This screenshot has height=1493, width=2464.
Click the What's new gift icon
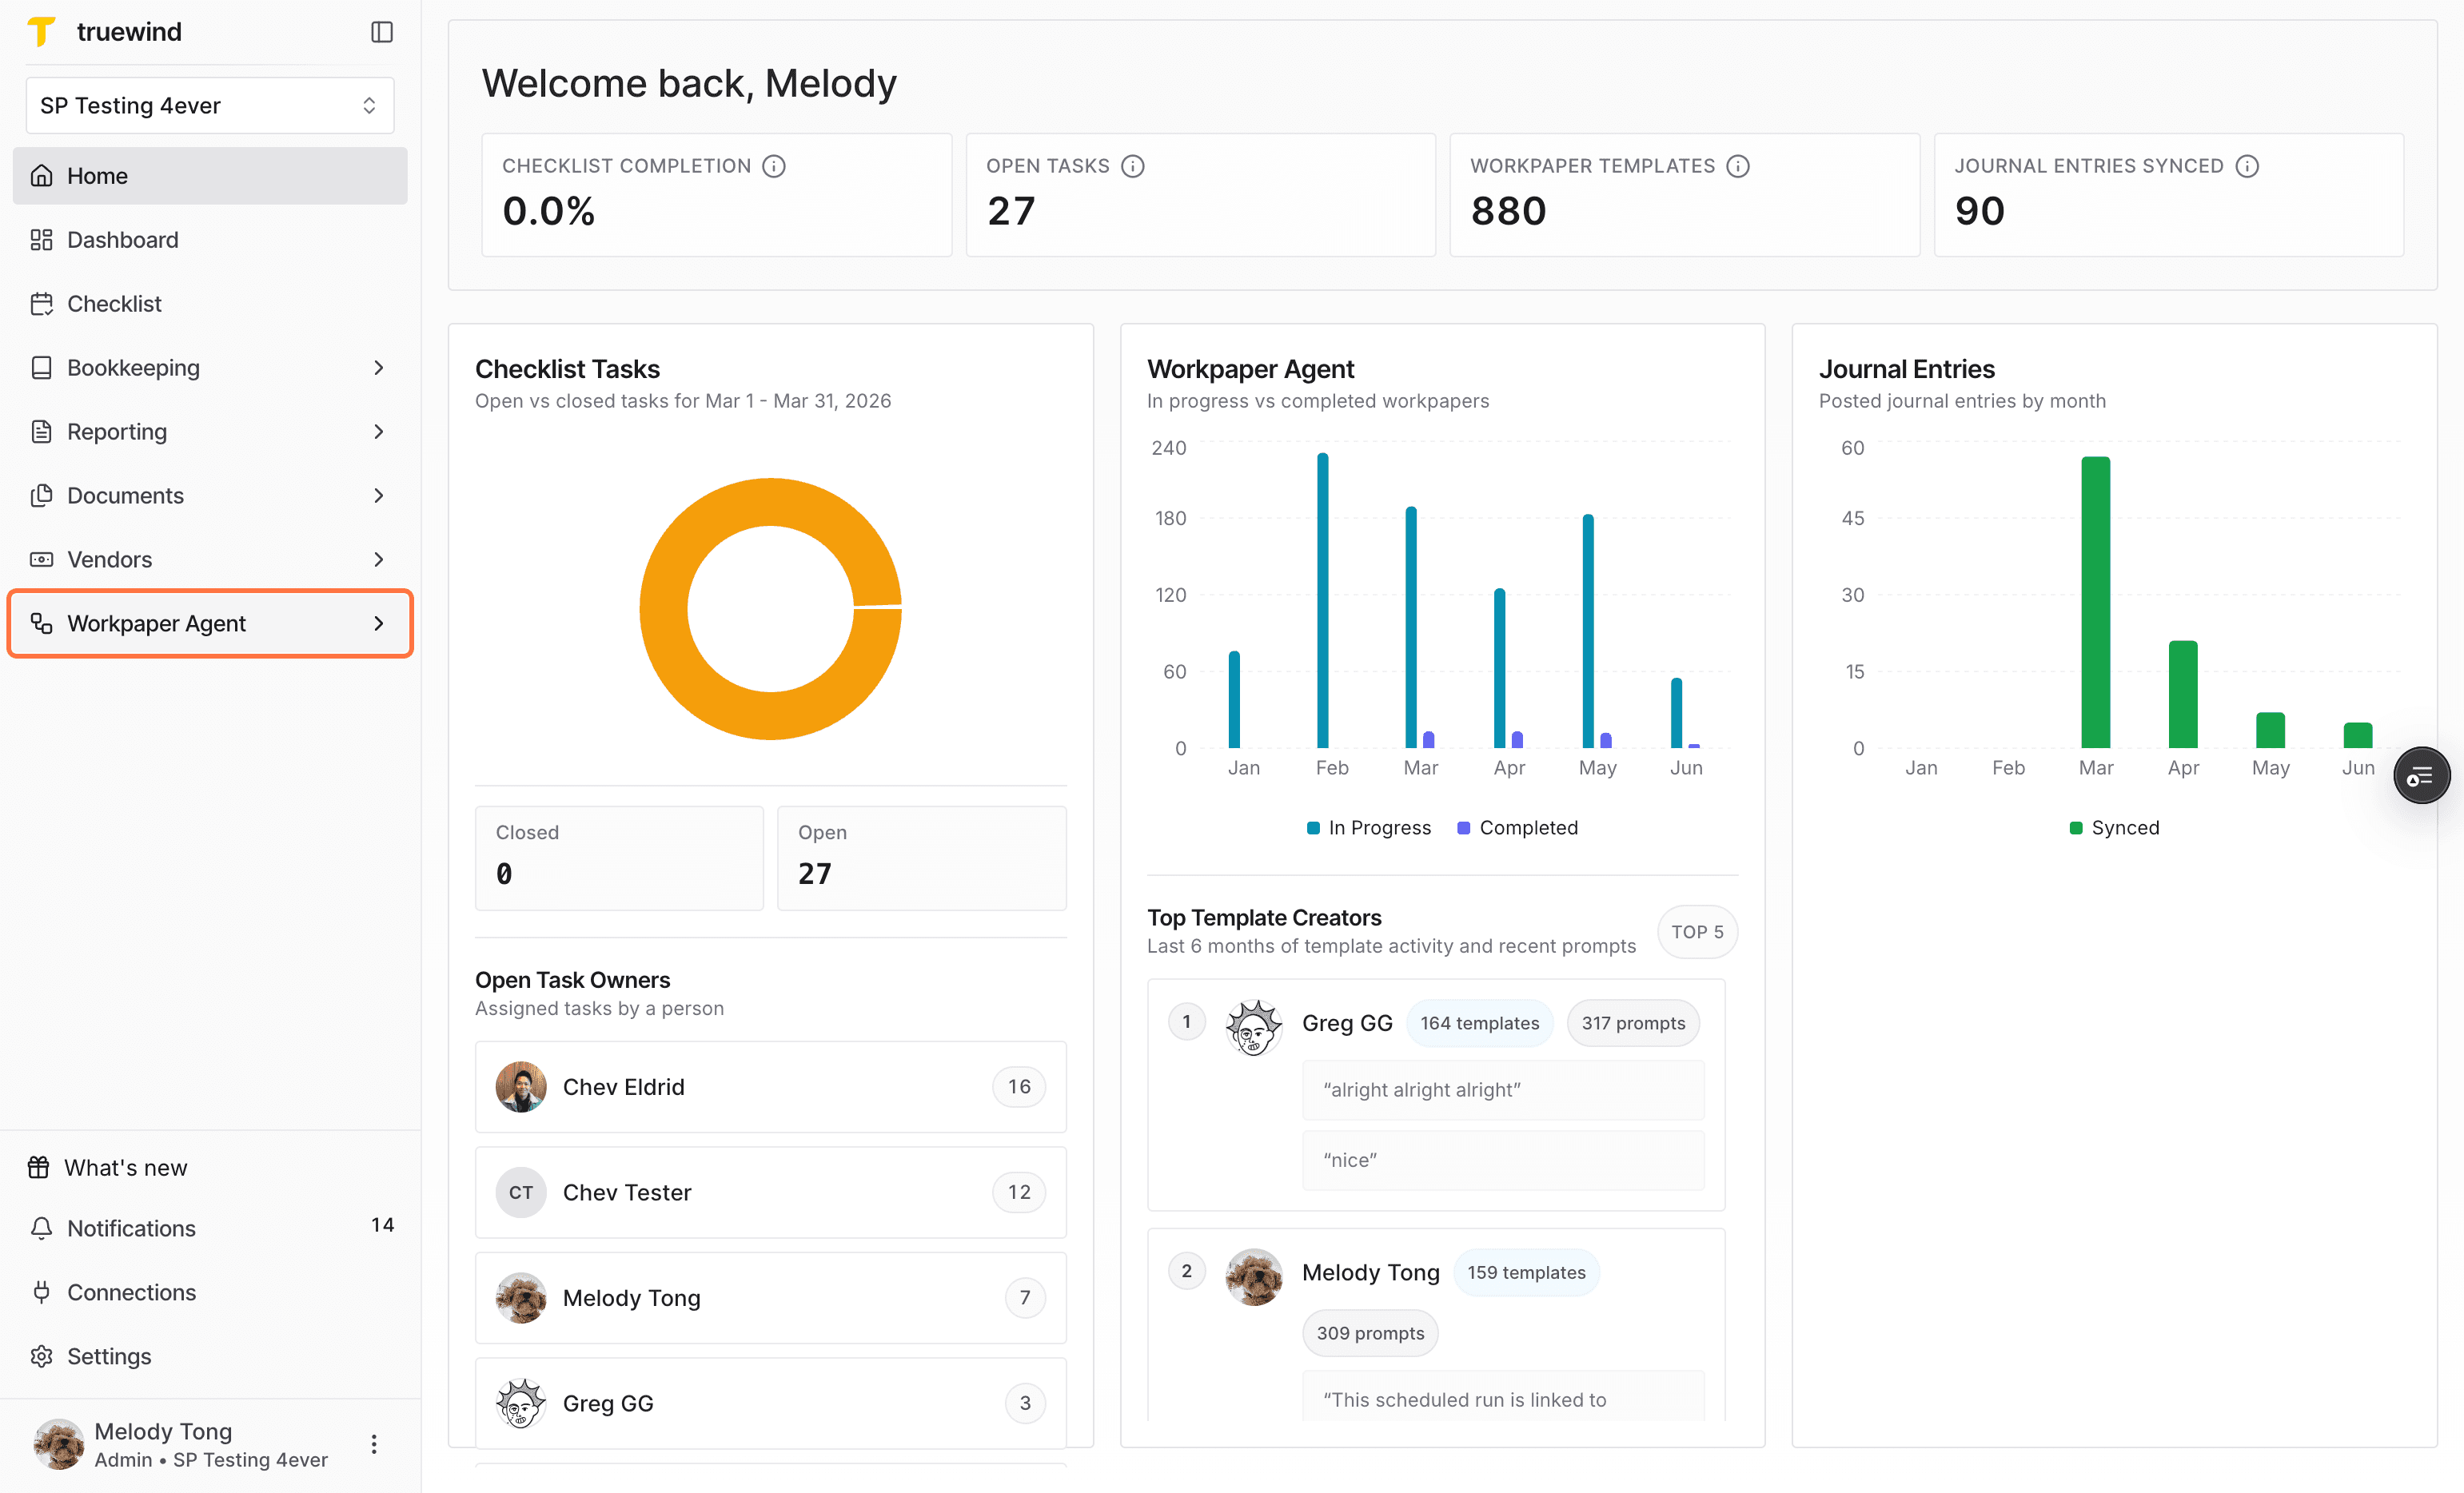38,1167
